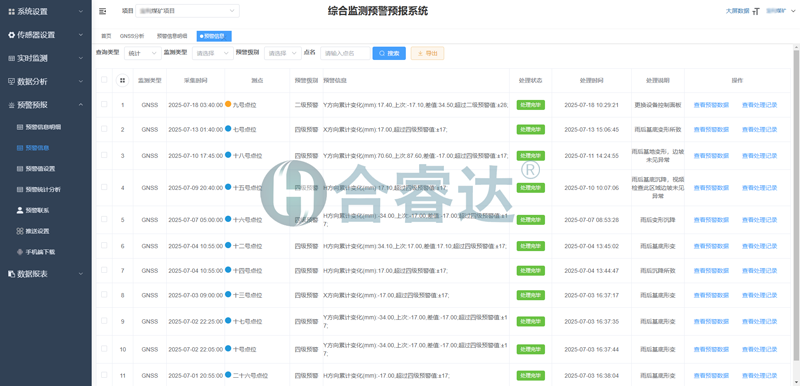
Task: Click the 点名 input field
Action: point(345,53)
